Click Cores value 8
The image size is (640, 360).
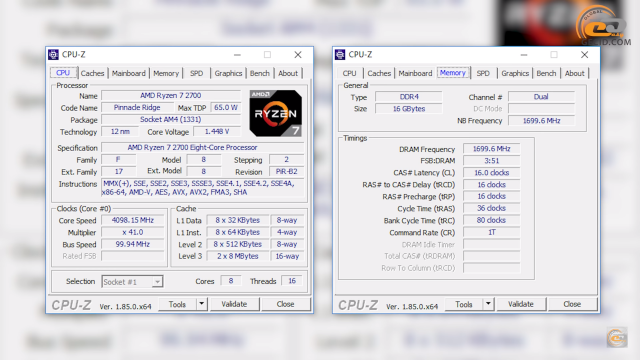231,281
